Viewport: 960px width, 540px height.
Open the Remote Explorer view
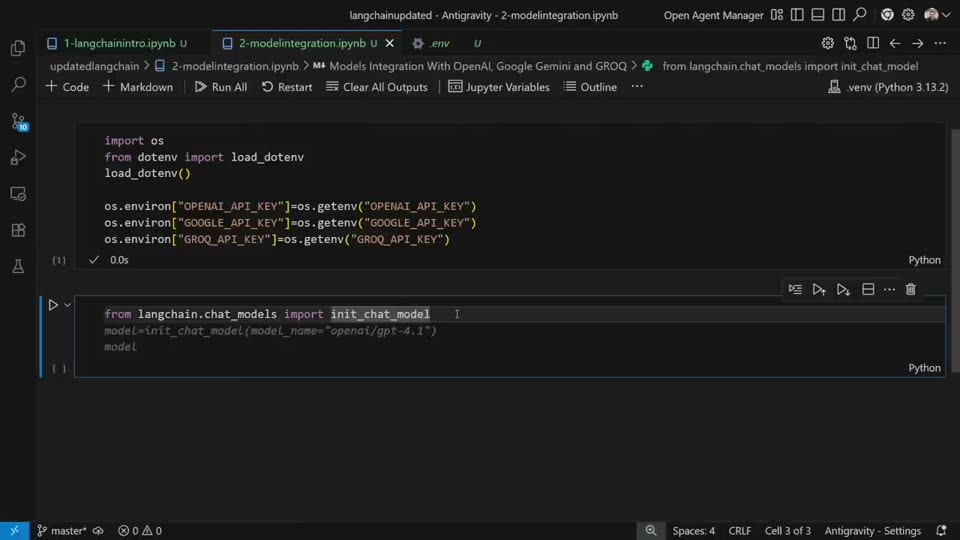18,194
